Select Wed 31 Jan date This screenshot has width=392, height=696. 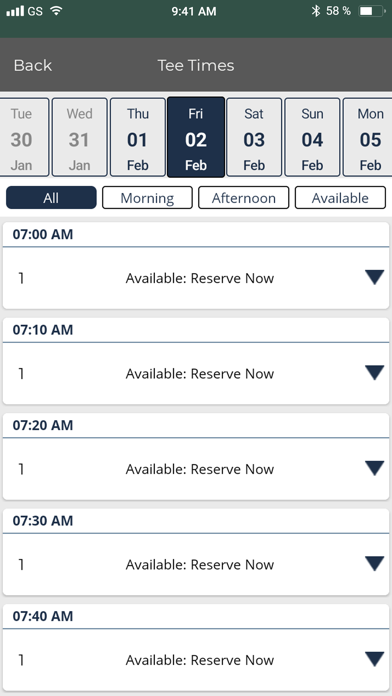coord(79,137)
